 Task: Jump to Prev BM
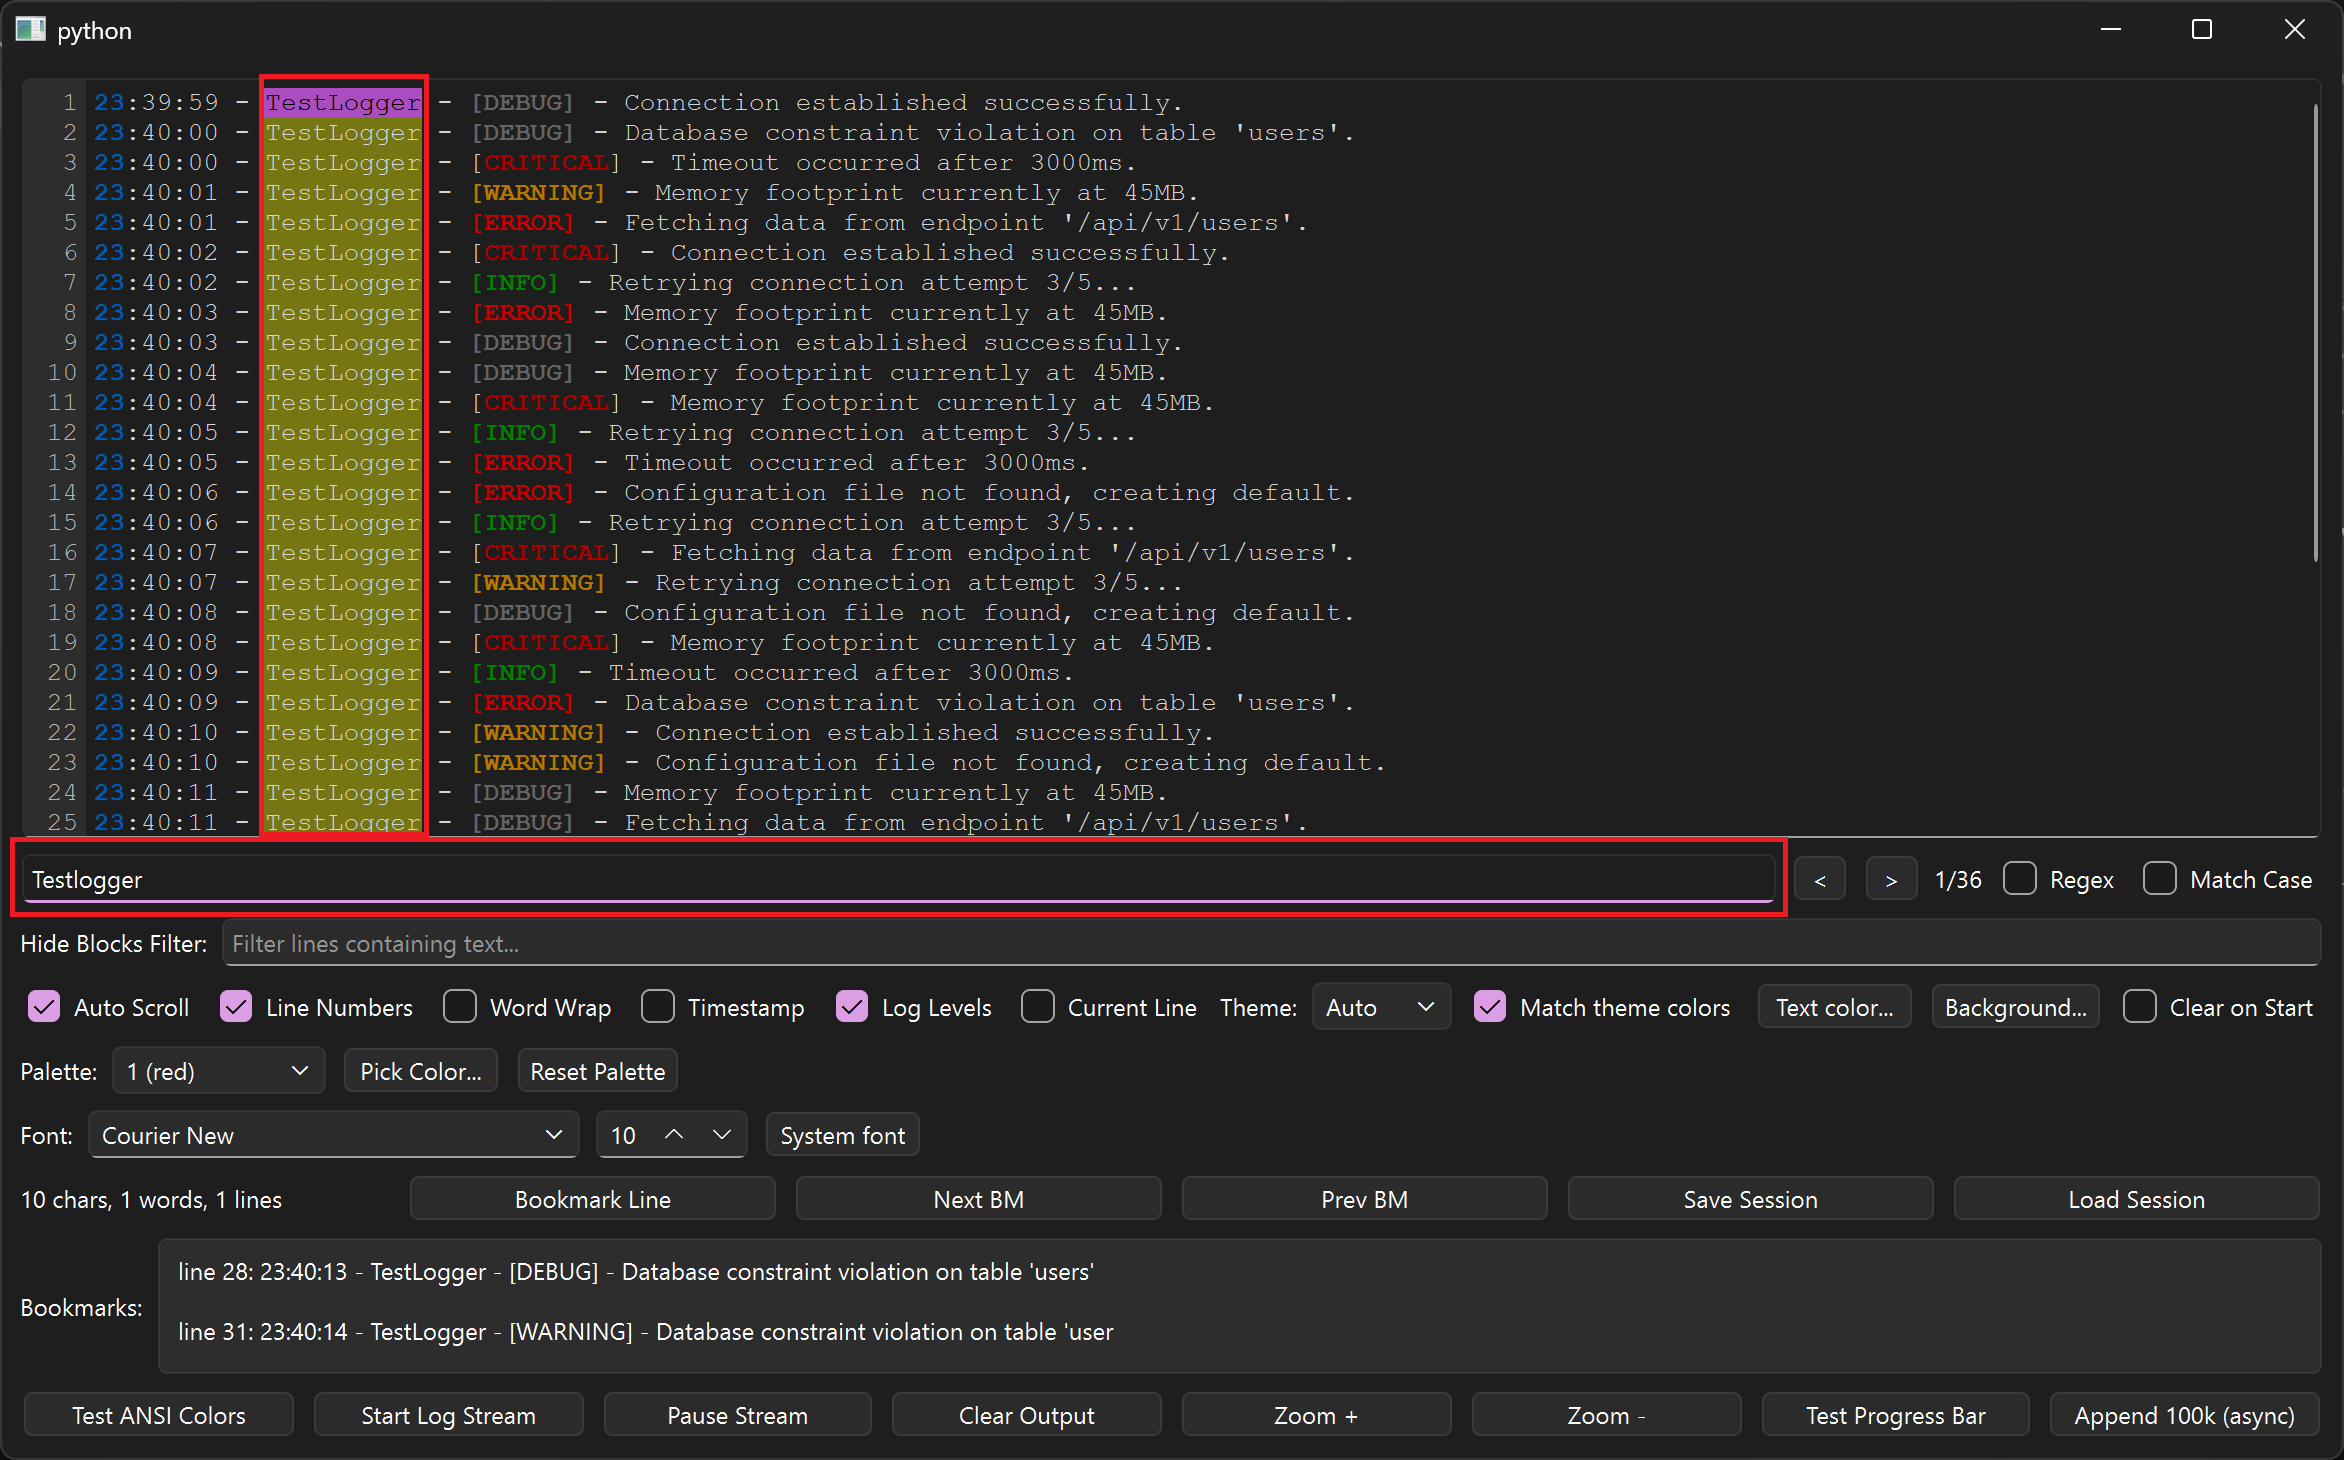[x=1364, y=1199]
